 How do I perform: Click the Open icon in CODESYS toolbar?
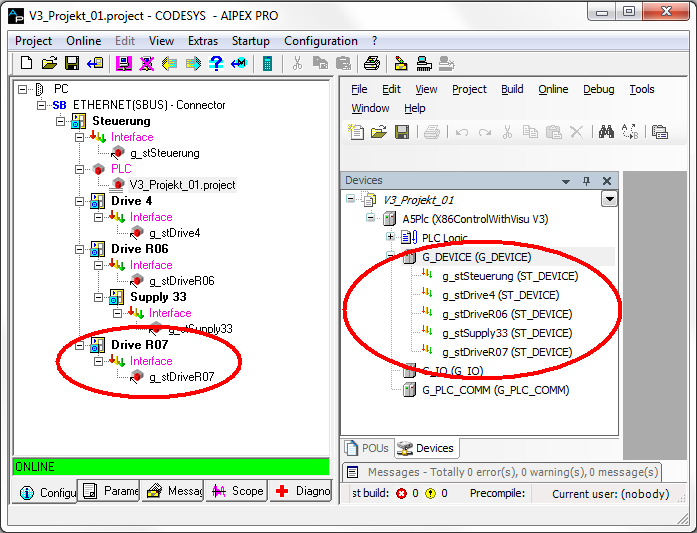(x=379, y=132)
